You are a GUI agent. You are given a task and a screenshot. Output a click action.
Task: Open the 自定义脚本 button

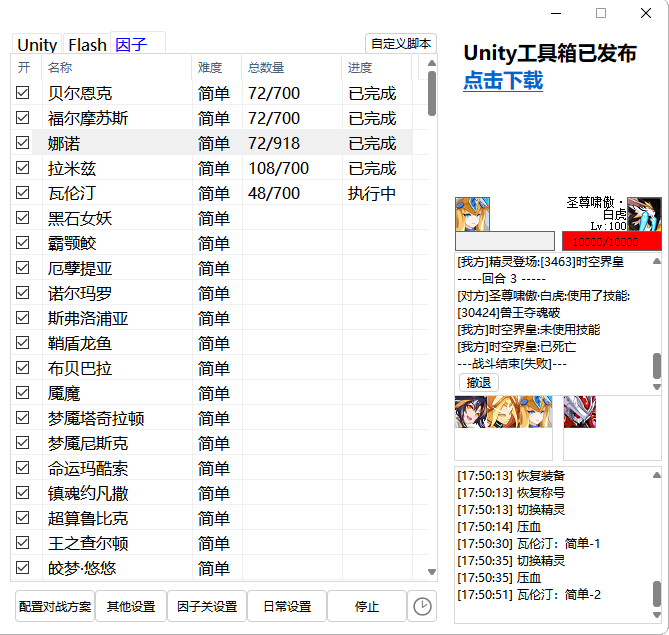pos(401,44)
